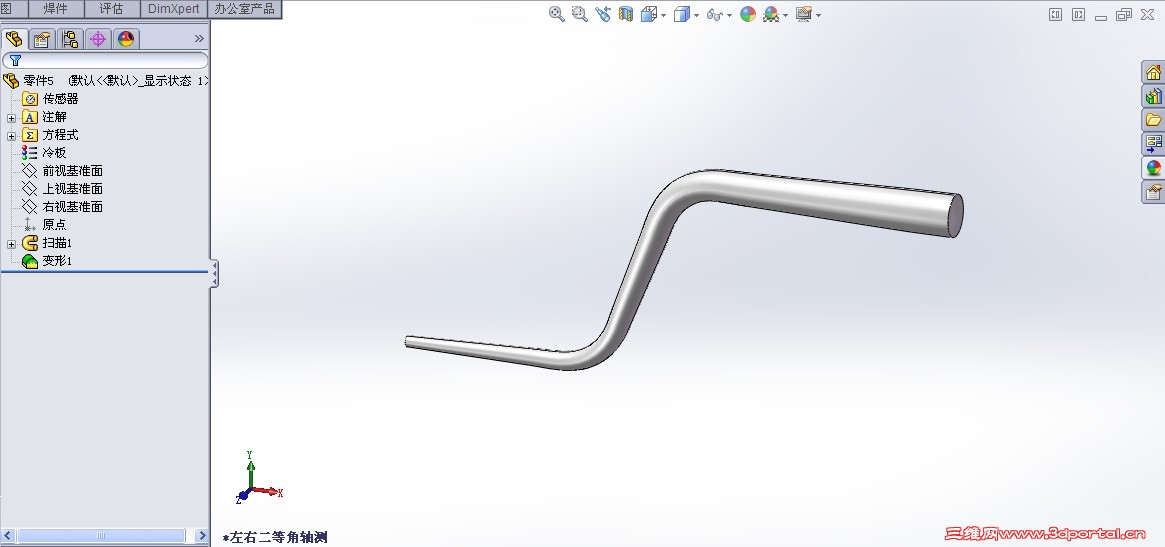The width and height of the screenshot is (1165, 547).
Task: Open the 评估 evaluate tab
Action: tap(111, 9)
